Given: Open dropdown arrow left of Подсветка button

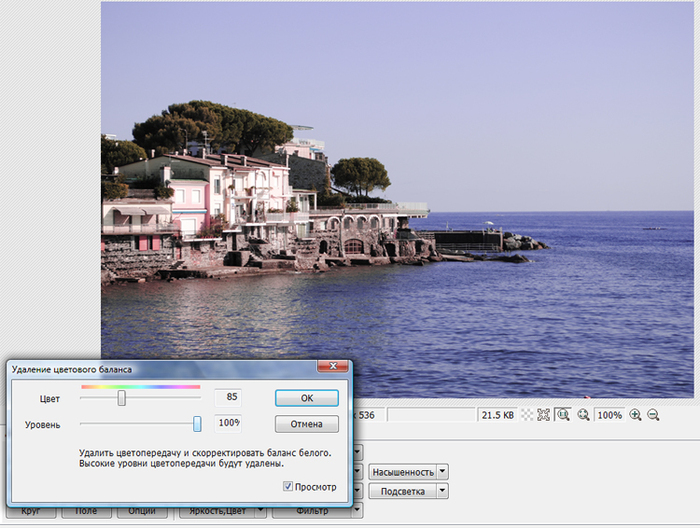Looking at the screenshot, I should coord(358,491).
